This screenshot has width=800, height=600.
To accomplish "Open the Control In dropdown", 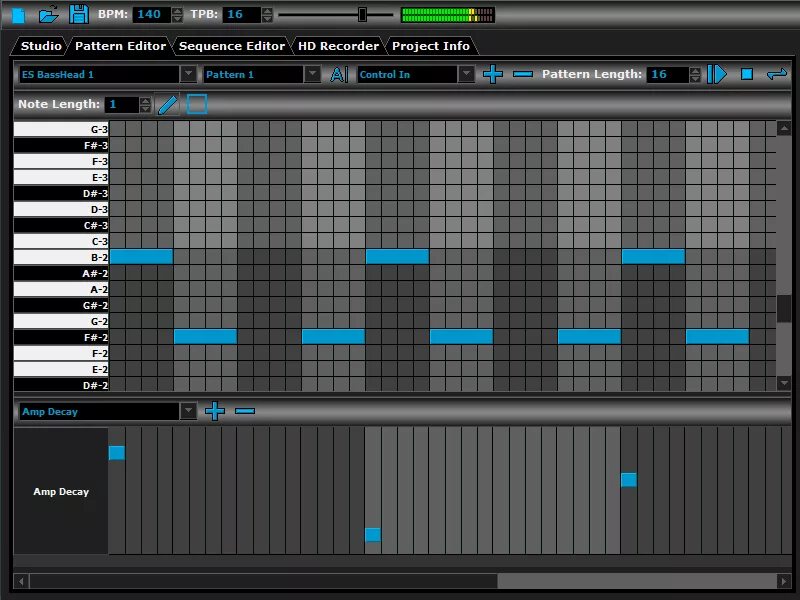I will [466, 74].
